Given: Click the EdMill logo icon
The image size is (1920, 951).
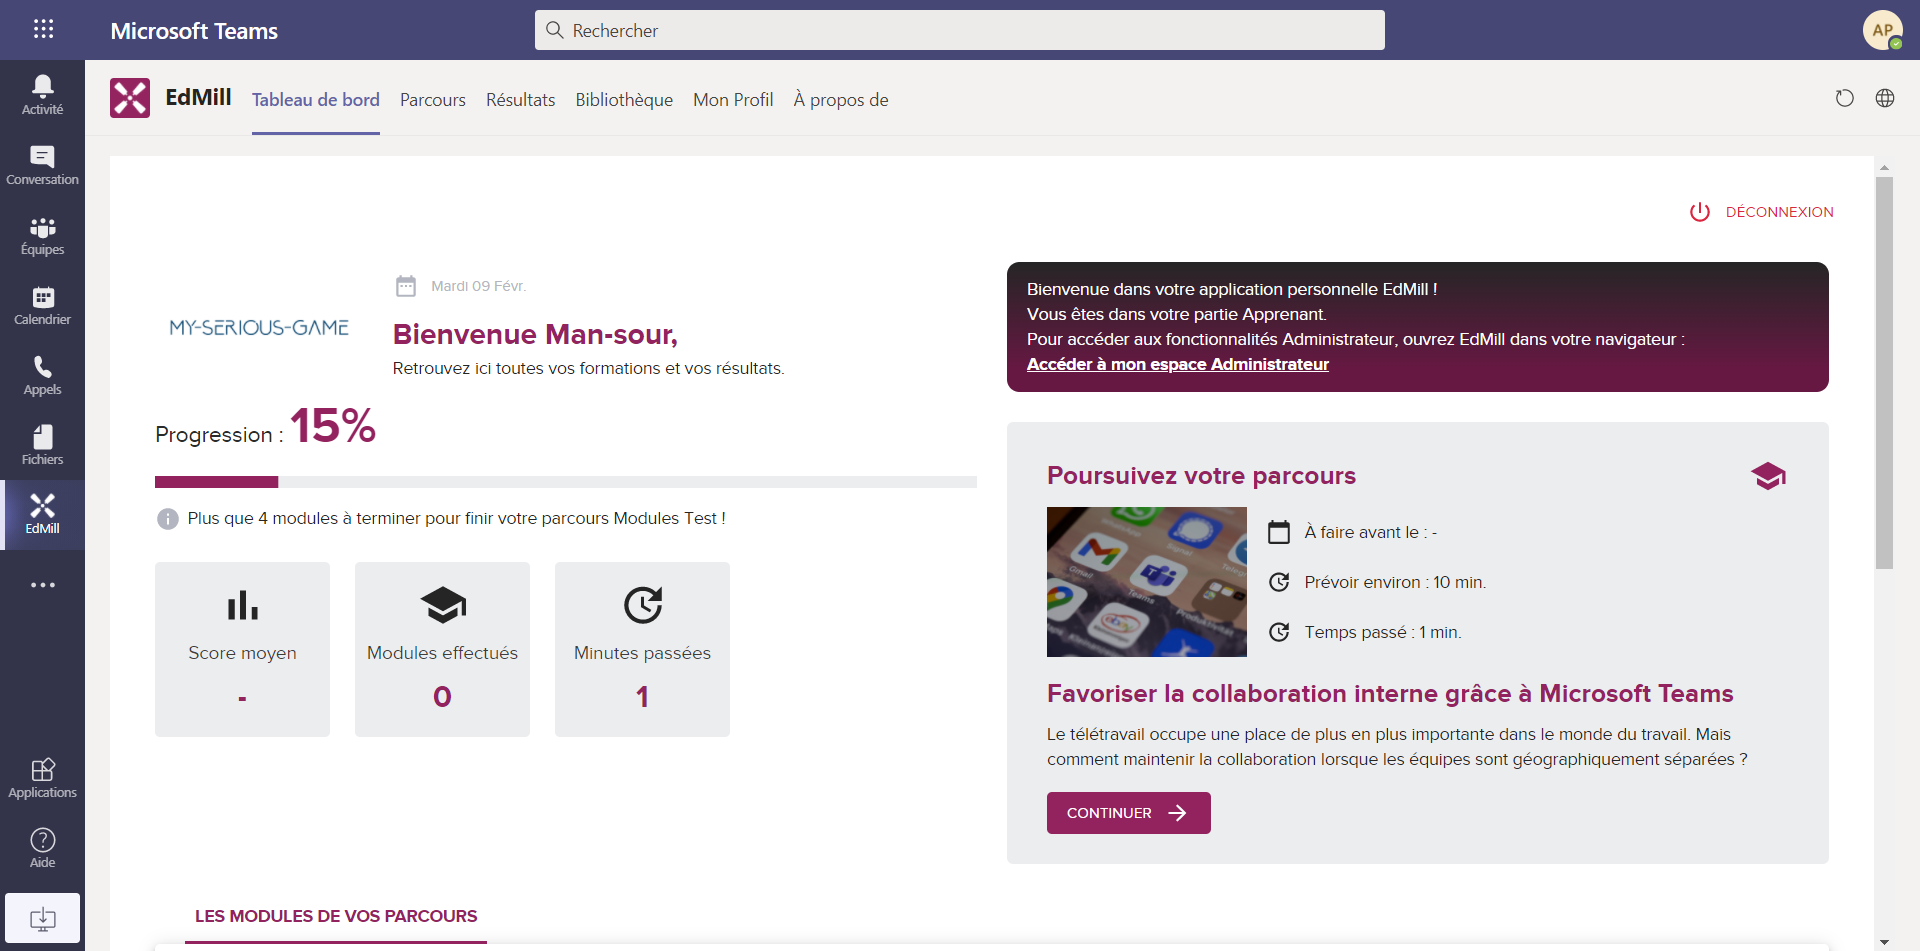Looking at the screenshot, I should coord(130,98).
